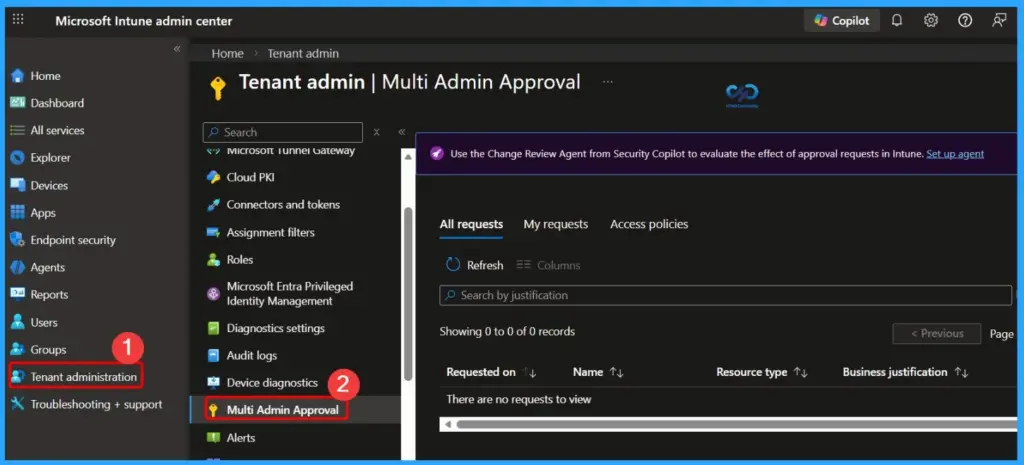The image size is (1024, 465).
Task: Sort by Business justification column
Action: (x=905, y=372)
